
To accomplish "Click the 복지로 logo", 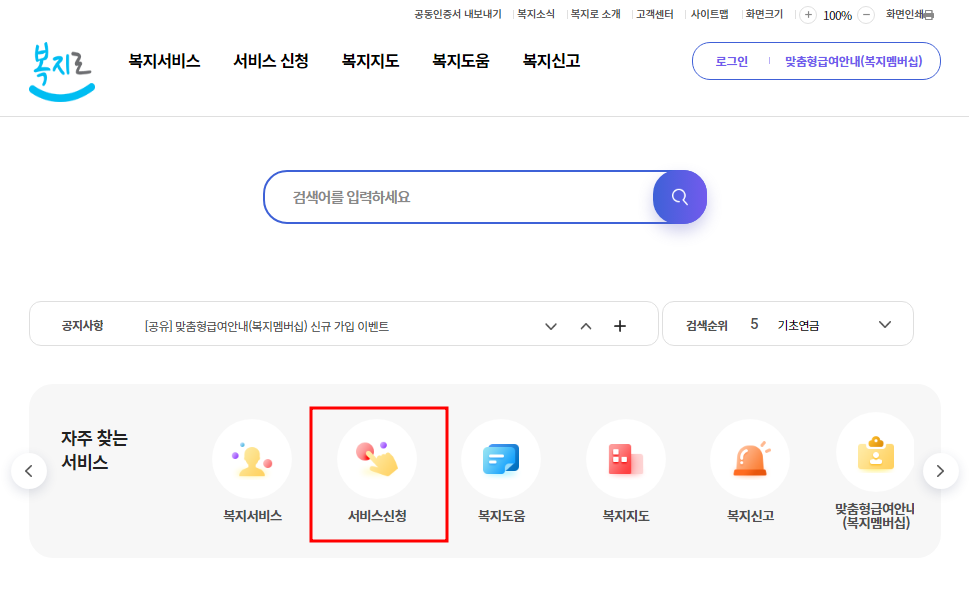I will pyautogui.click(x=62, y=72).
